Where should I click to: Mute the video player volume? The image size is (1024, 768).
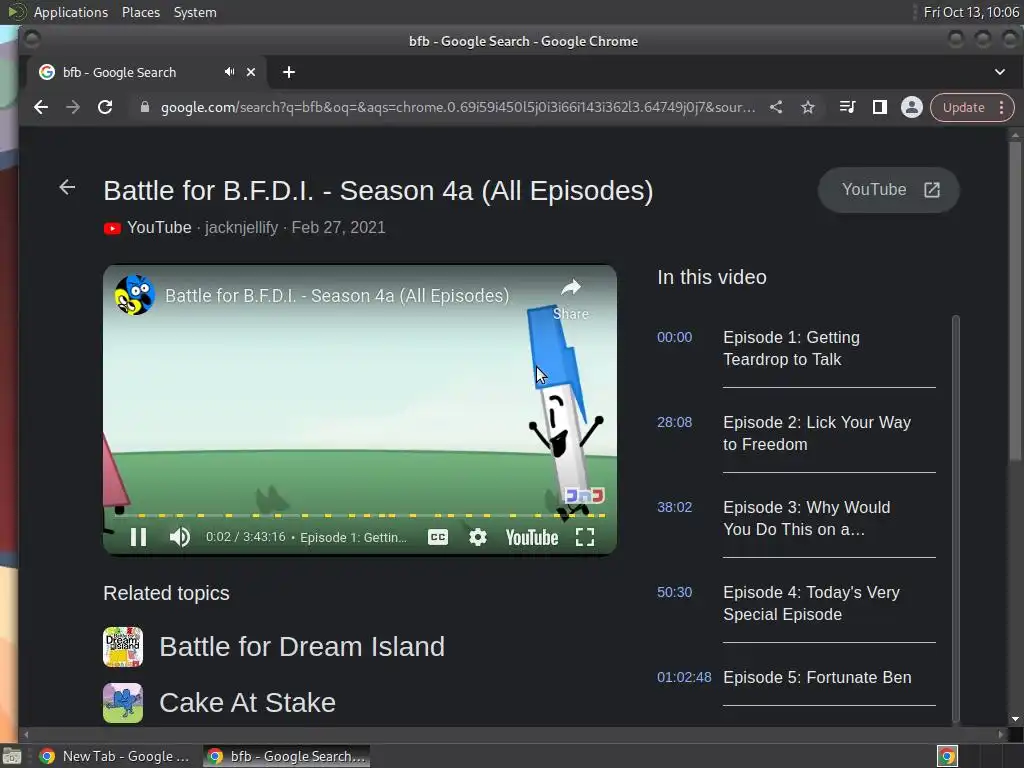(180, 537)
